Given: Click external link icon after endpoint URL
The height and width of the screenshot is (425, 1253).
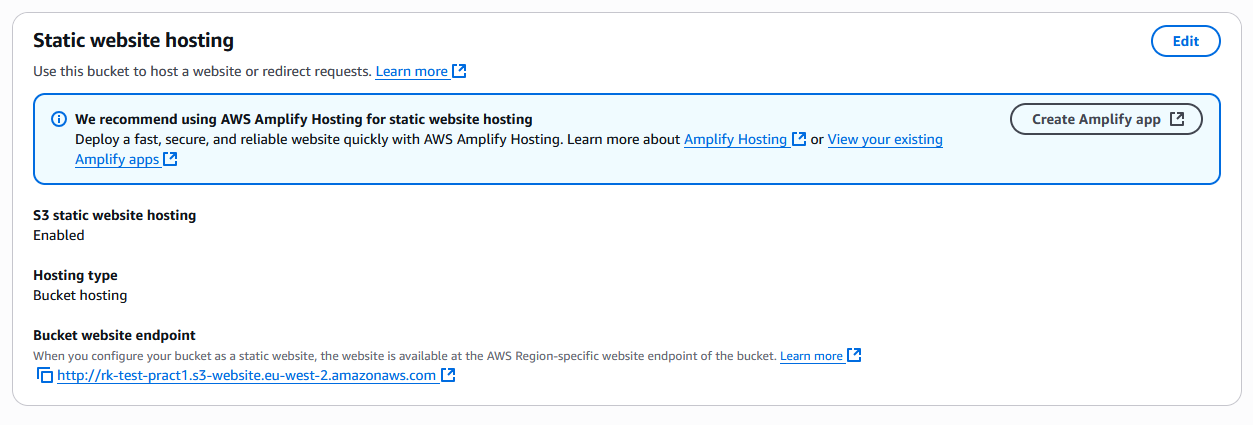Looking at the screenshot, I should tap(449, 376).
